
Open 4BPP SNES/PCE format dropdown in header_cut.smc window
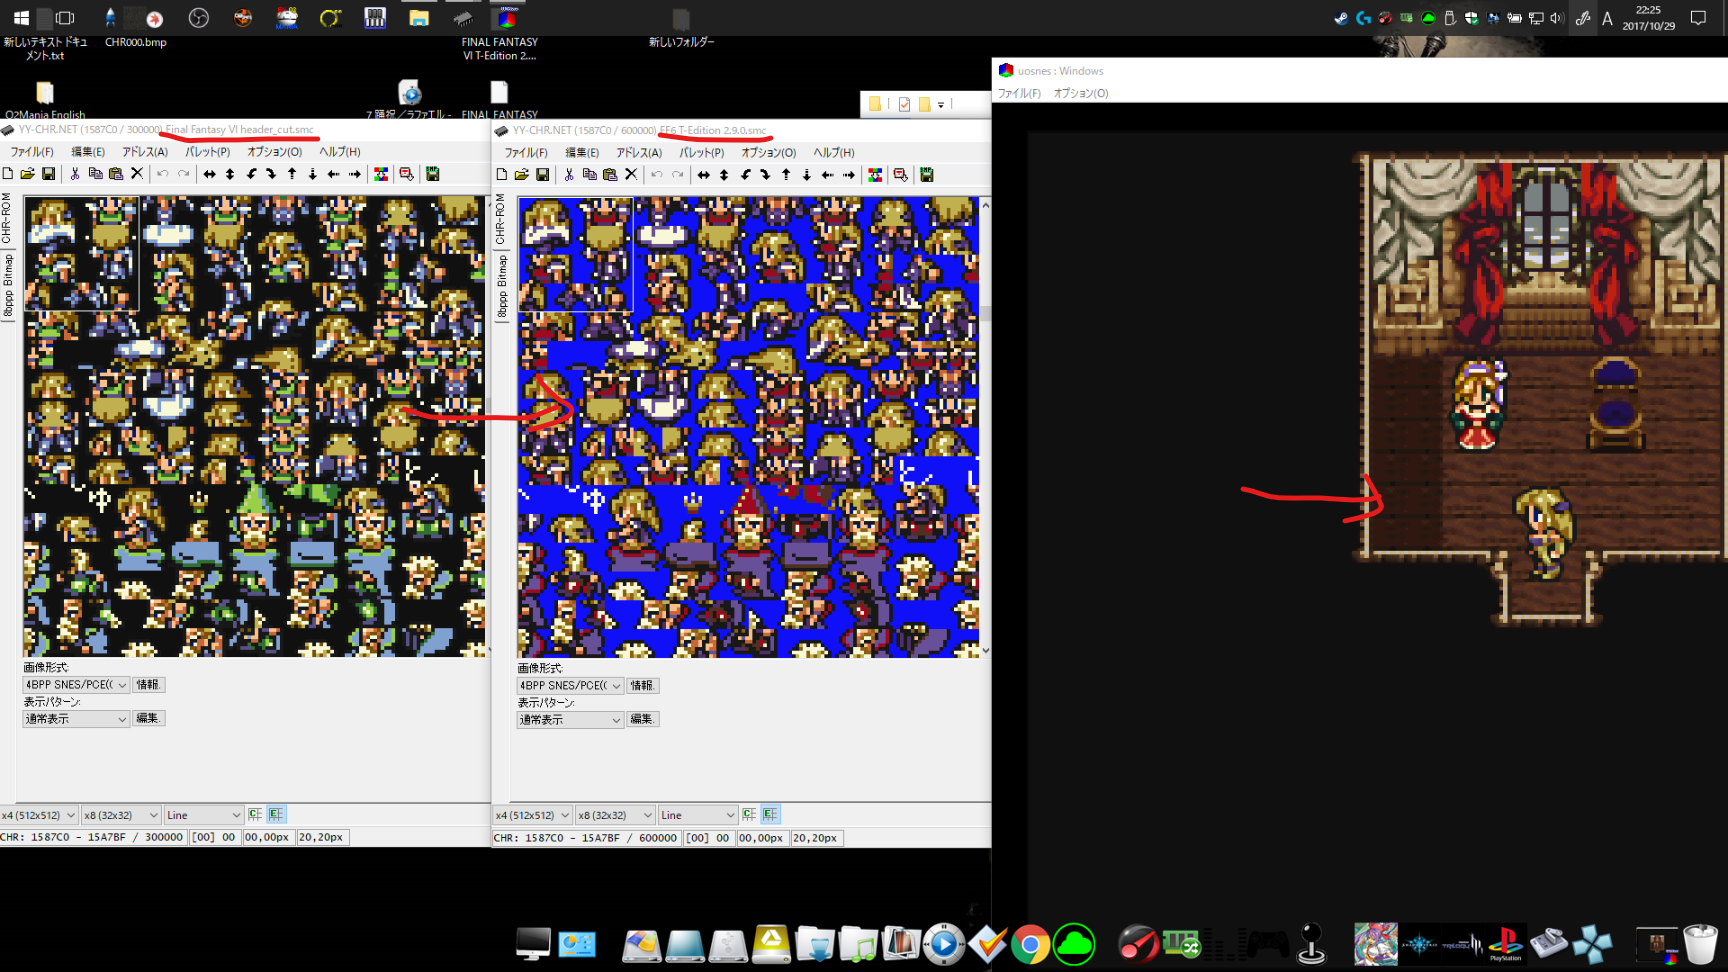[x=76, y=685]
